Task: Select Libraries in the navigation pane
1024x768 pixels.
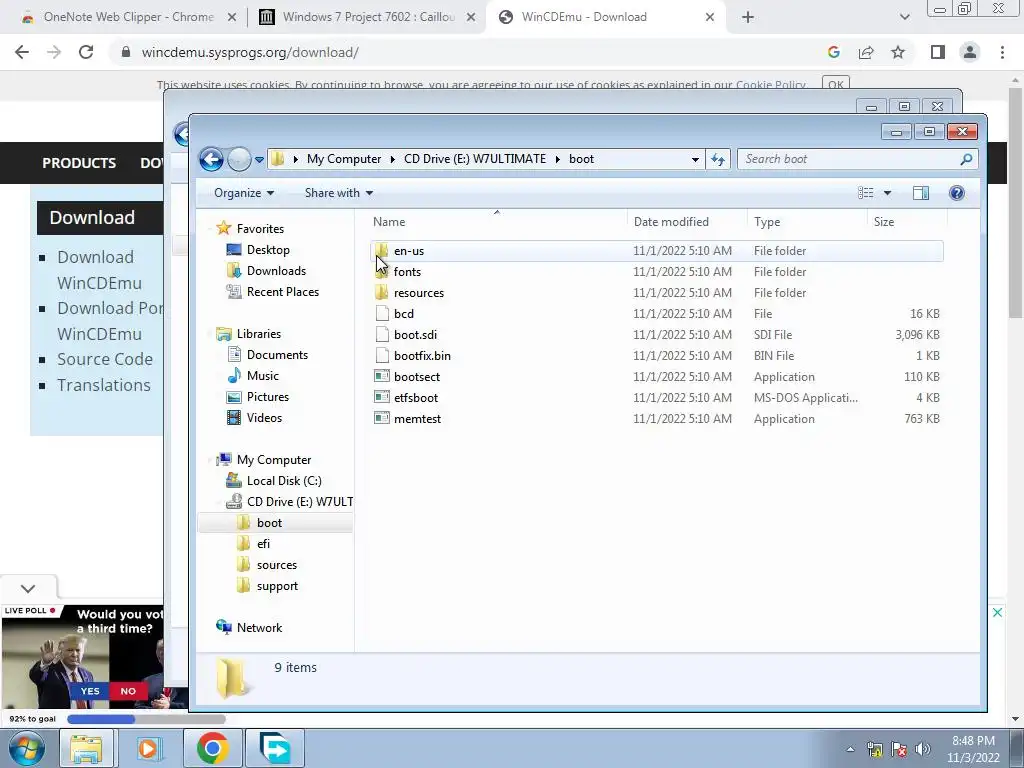Action: click(x=259, y=334)
